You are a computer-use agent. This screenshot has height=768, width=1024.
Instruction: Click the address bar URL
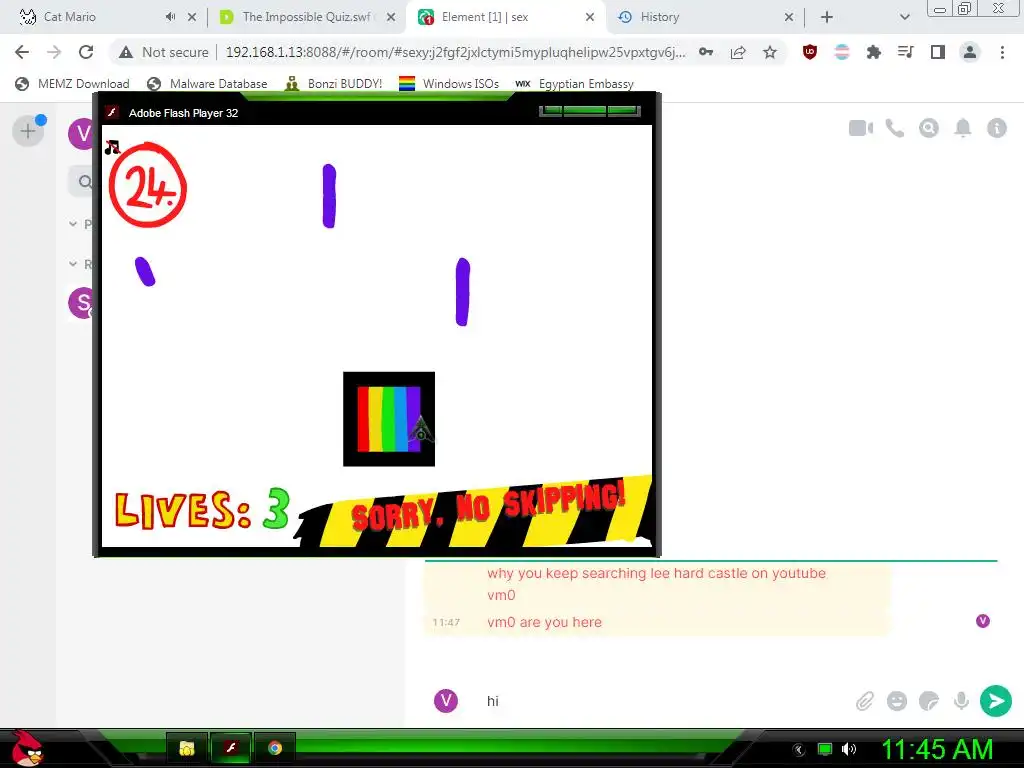pos(456,52)
